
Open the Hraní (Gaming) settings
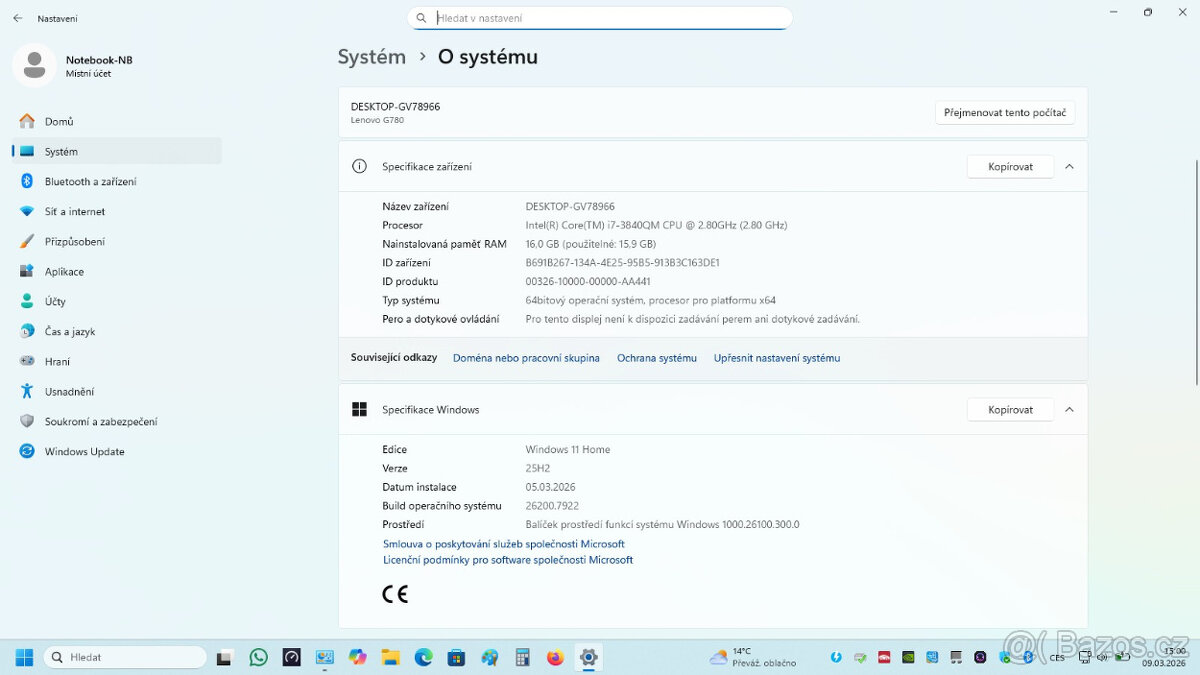click(x=60, y=361)
